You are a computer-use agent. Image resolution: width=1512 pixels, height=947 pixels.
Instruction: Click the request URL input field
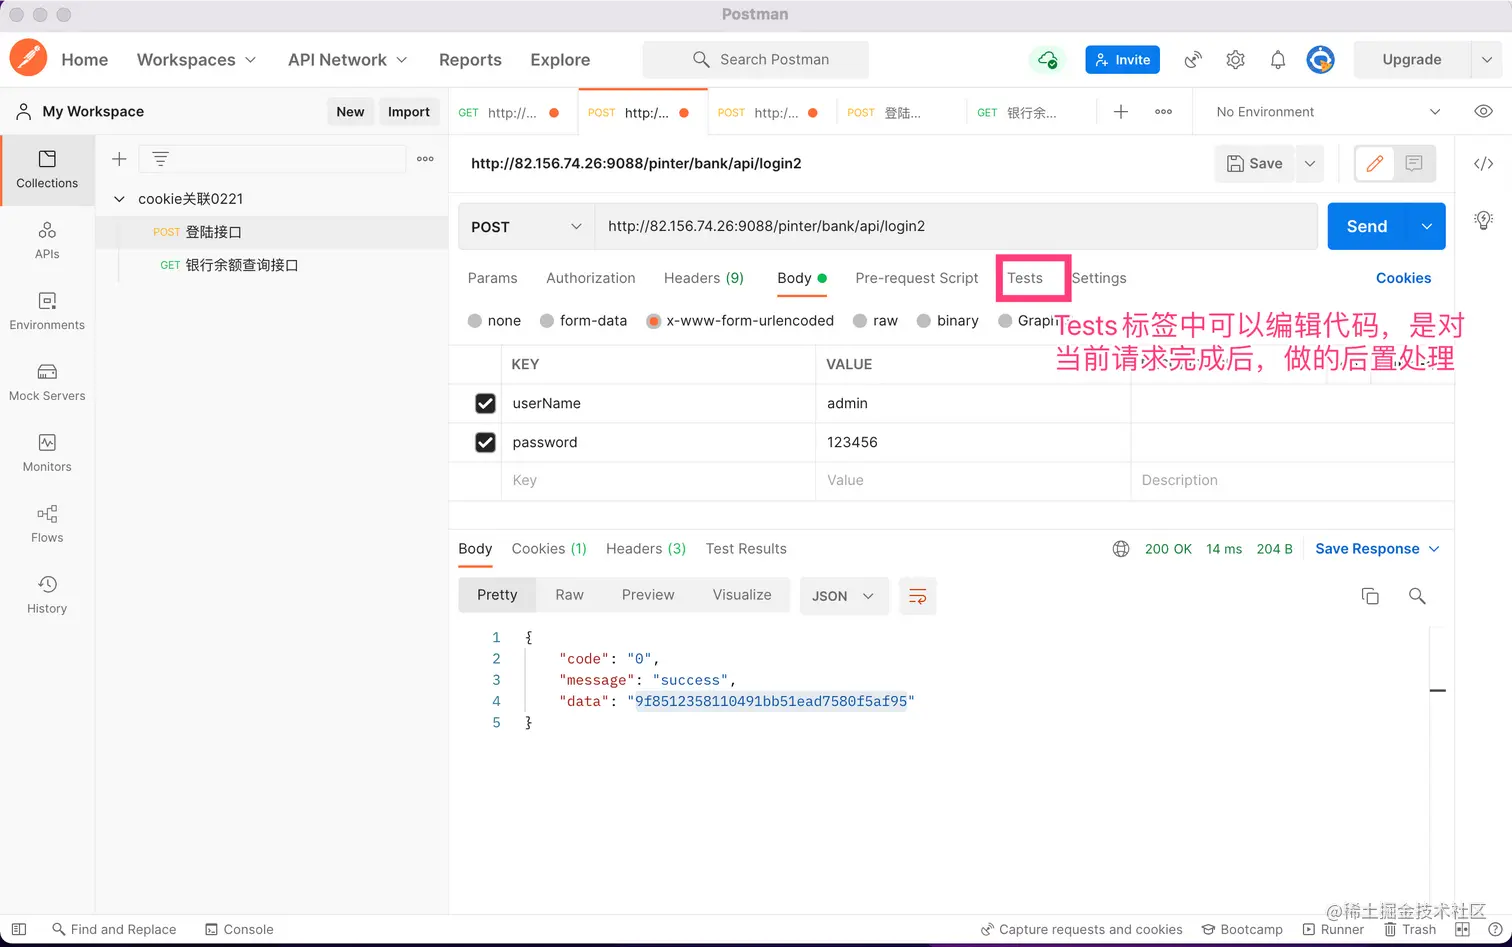point(956,227)
